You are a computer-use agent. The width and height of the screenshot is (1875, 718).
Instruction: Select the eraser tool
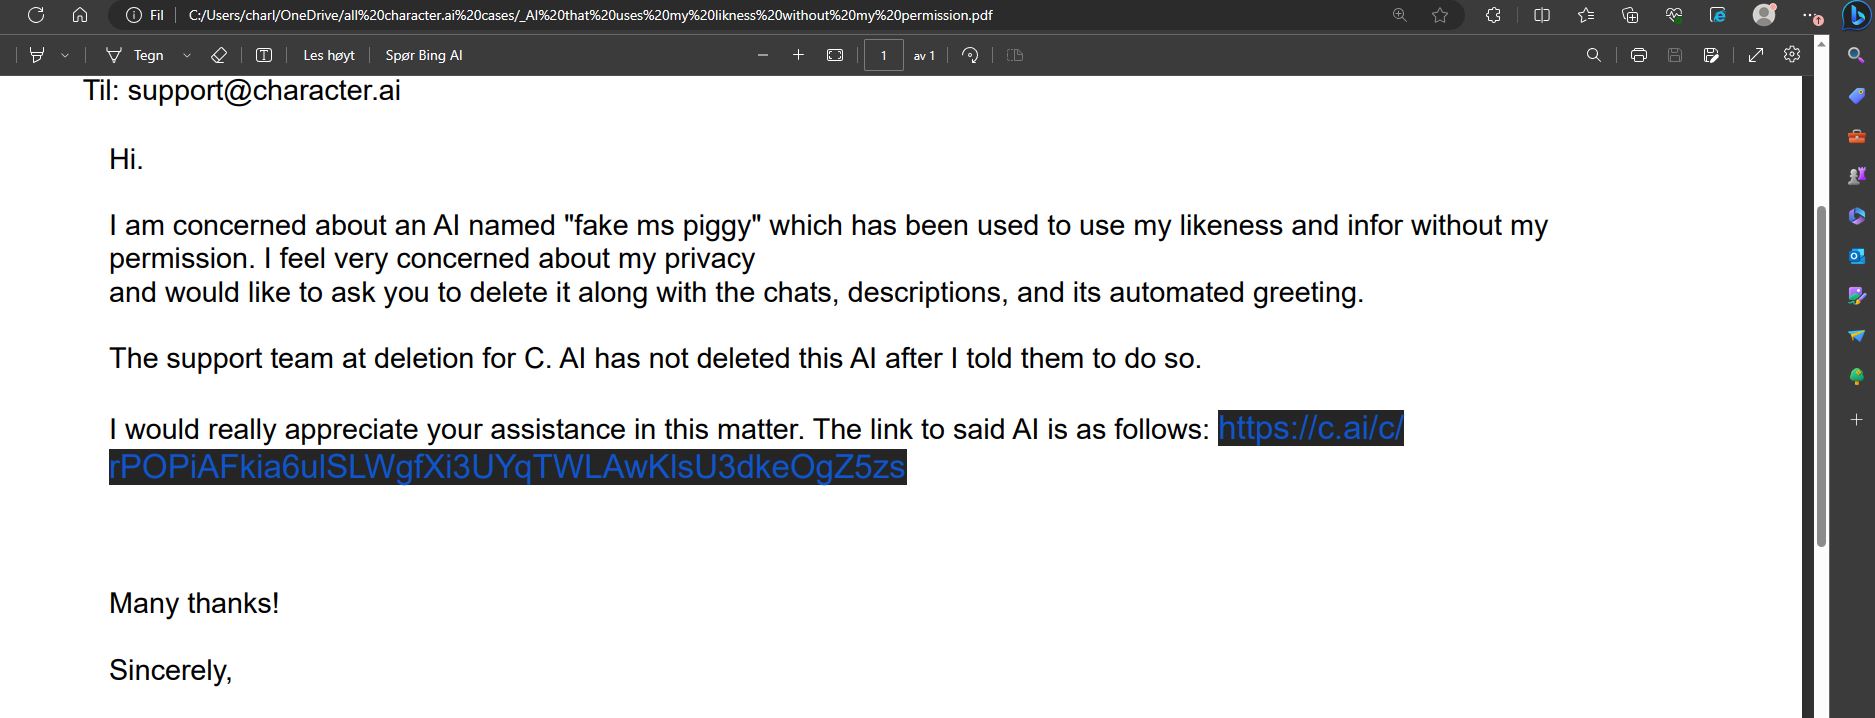tap(219, 55)
